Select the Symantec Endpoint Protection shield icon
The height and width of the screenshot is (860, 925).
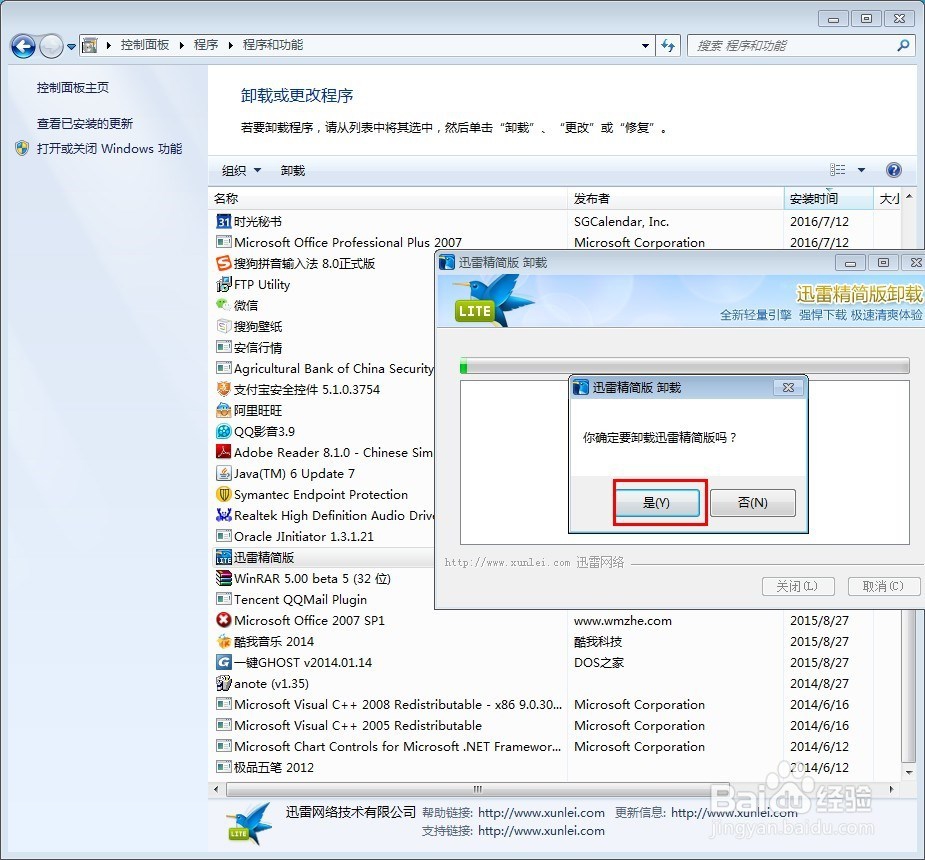click(224, 494)
